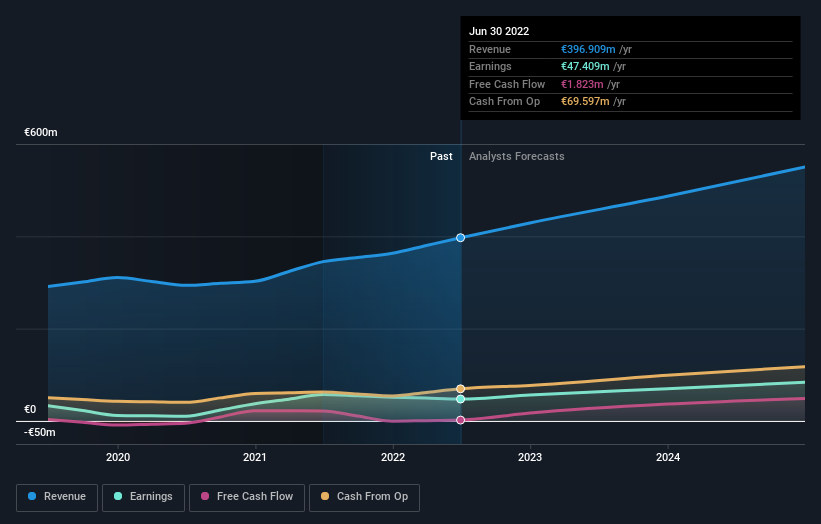Image resolution: width=821 pixels, height=524 pixels.
Task: Click the teal Earnings data point marker
Action: point(460,399)
